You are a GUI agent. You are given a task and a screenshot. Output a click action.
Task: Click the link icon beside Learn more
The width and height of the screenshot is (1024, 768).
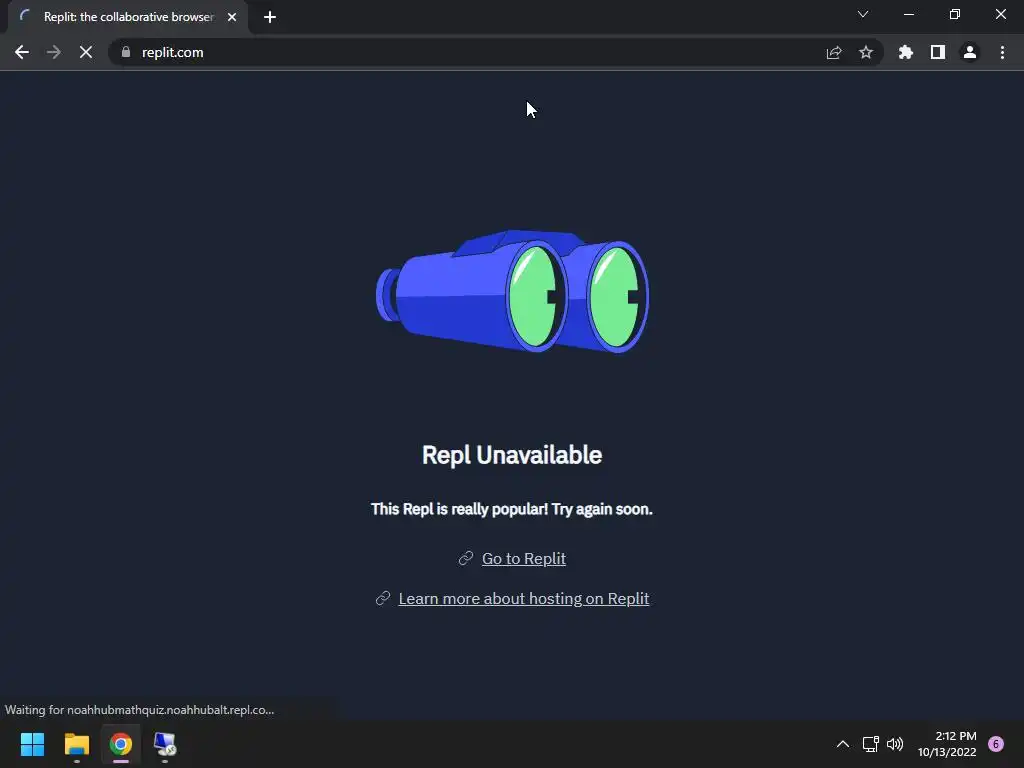383,598
